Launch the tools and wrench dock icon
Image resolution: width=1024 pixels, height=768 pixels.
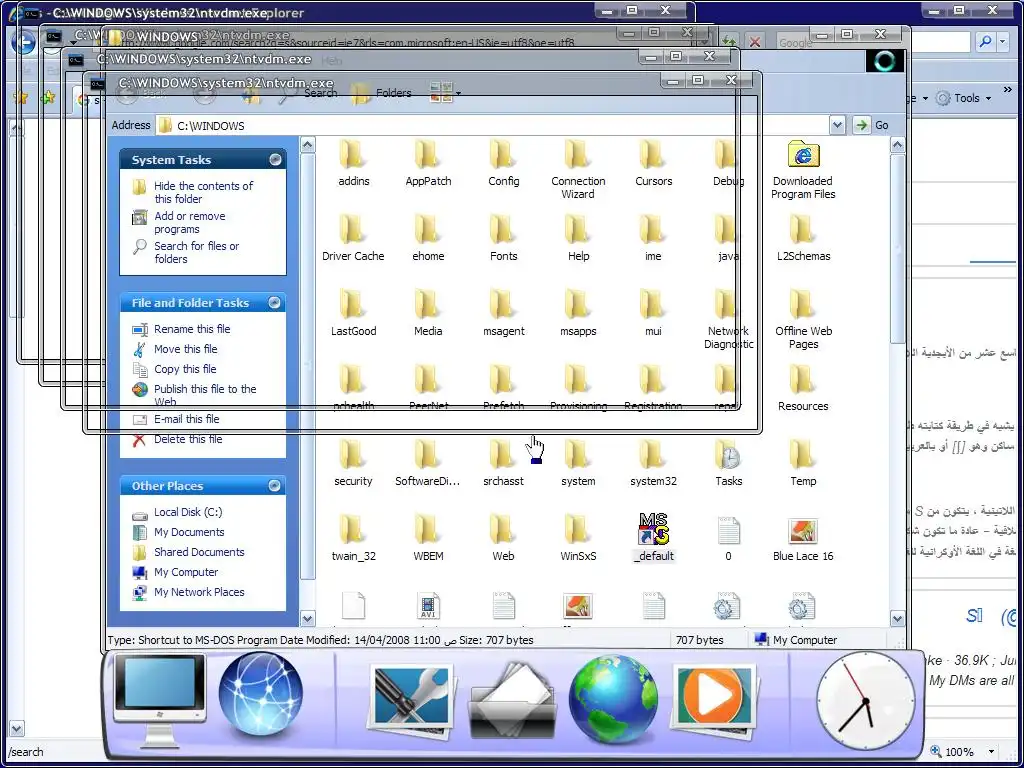pyautogui.click(x=412, y=701)
